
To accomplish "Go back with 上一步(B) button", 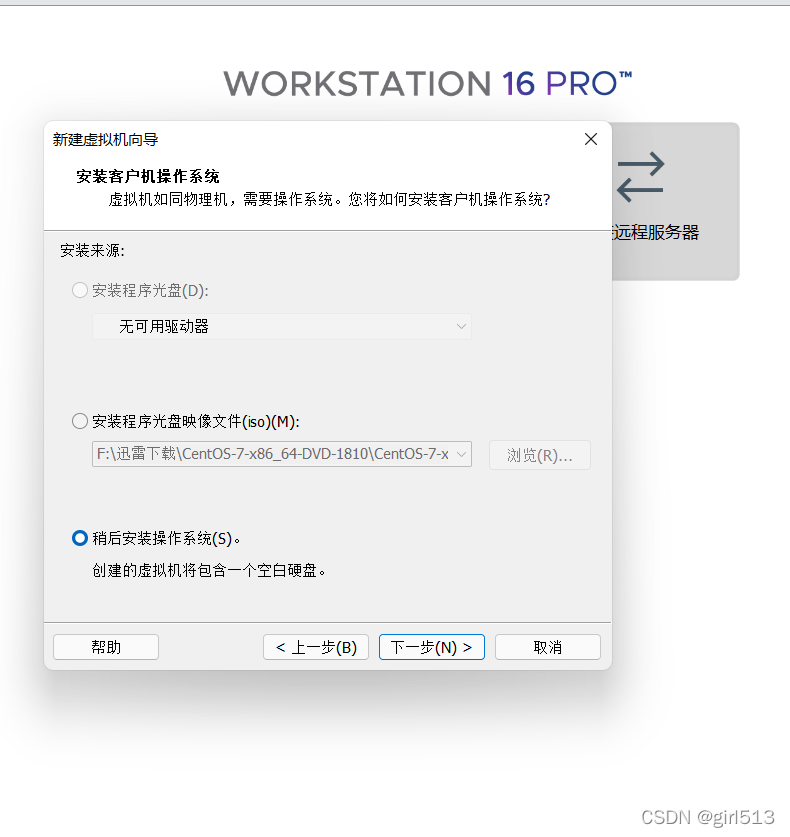I will click(x=316, y=647).
